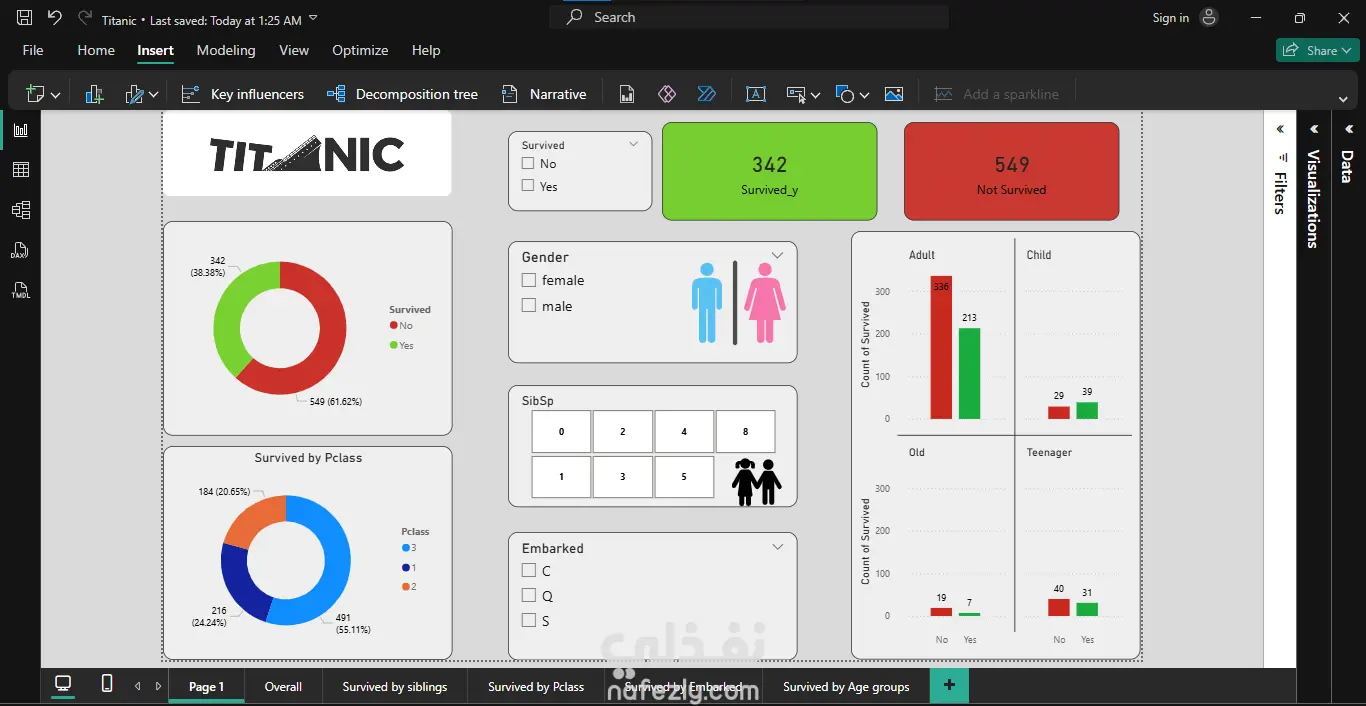Viewport: 1366px width, 706px height.
Task: Click the New page icon in ribbon
Action: pos(36,94)
